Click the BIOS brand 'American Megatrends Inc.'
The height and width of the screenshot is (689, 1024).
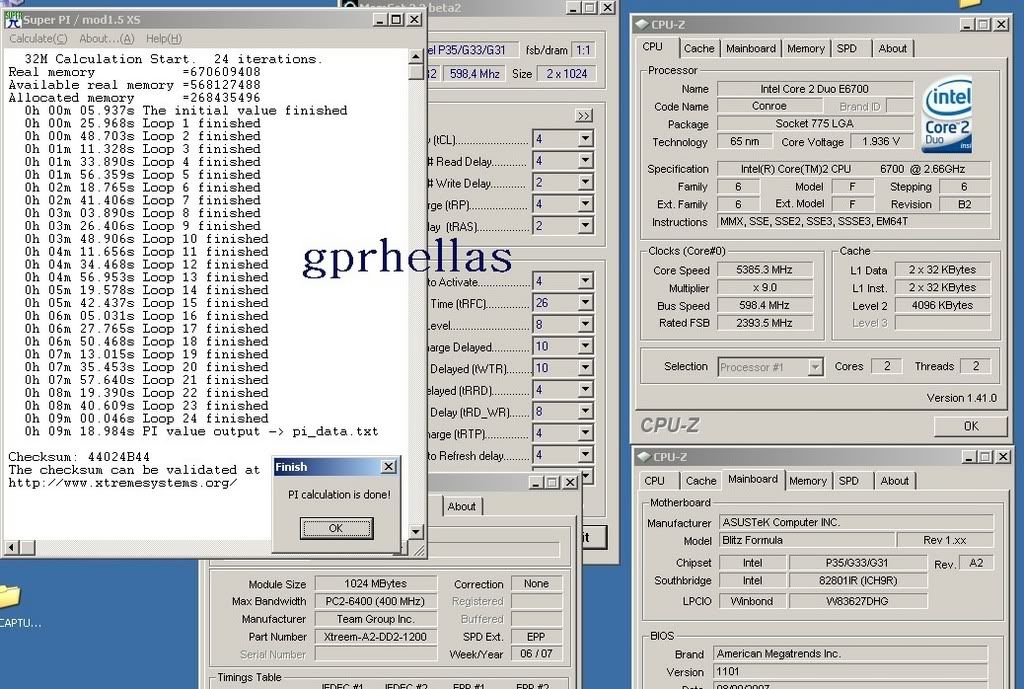850,654
